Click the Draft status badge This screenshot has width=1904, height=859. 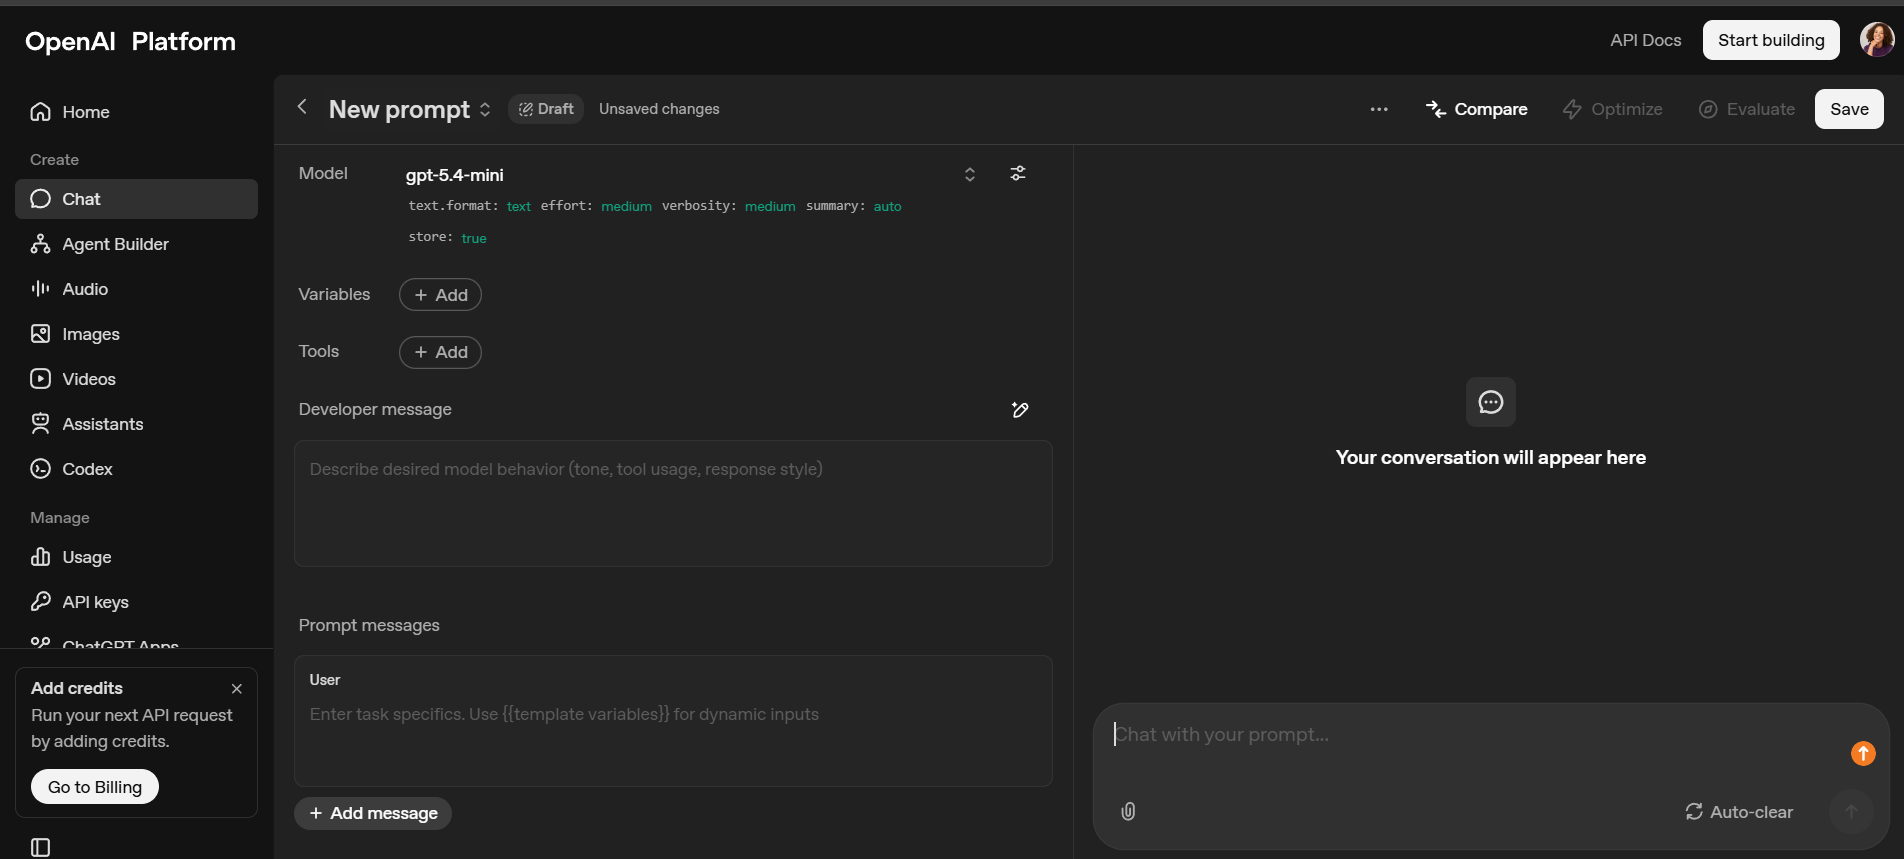[x=546, y=109]
